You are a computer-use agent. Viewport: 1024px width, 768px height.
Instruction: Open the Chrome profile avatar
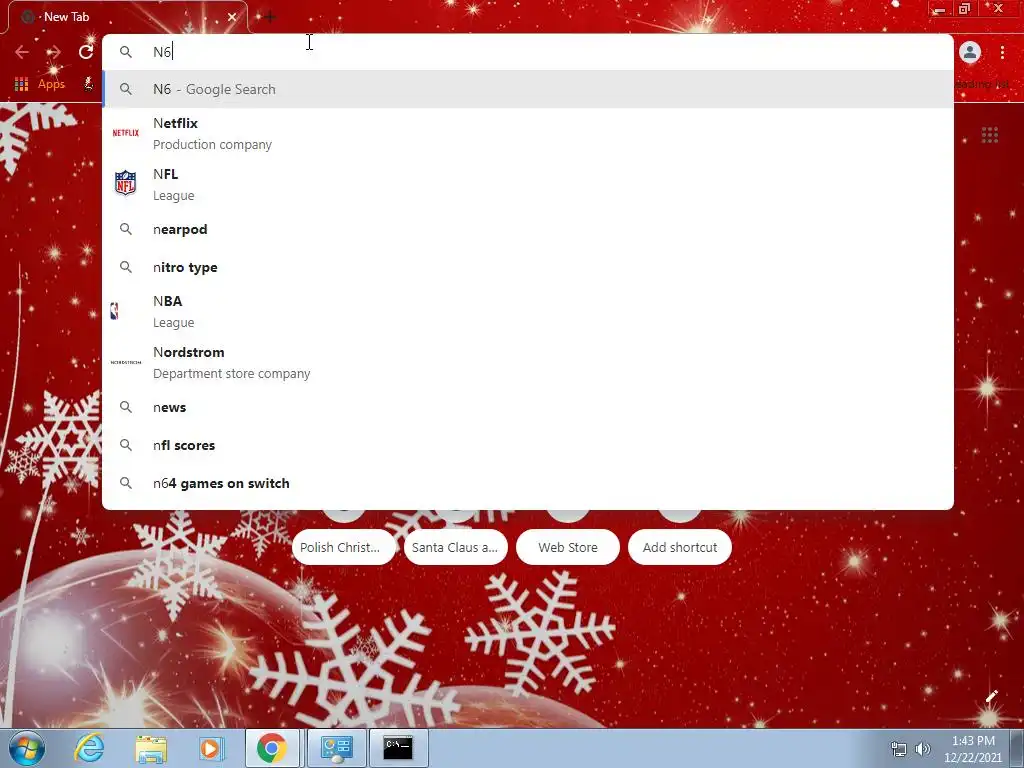click(970, 52)
